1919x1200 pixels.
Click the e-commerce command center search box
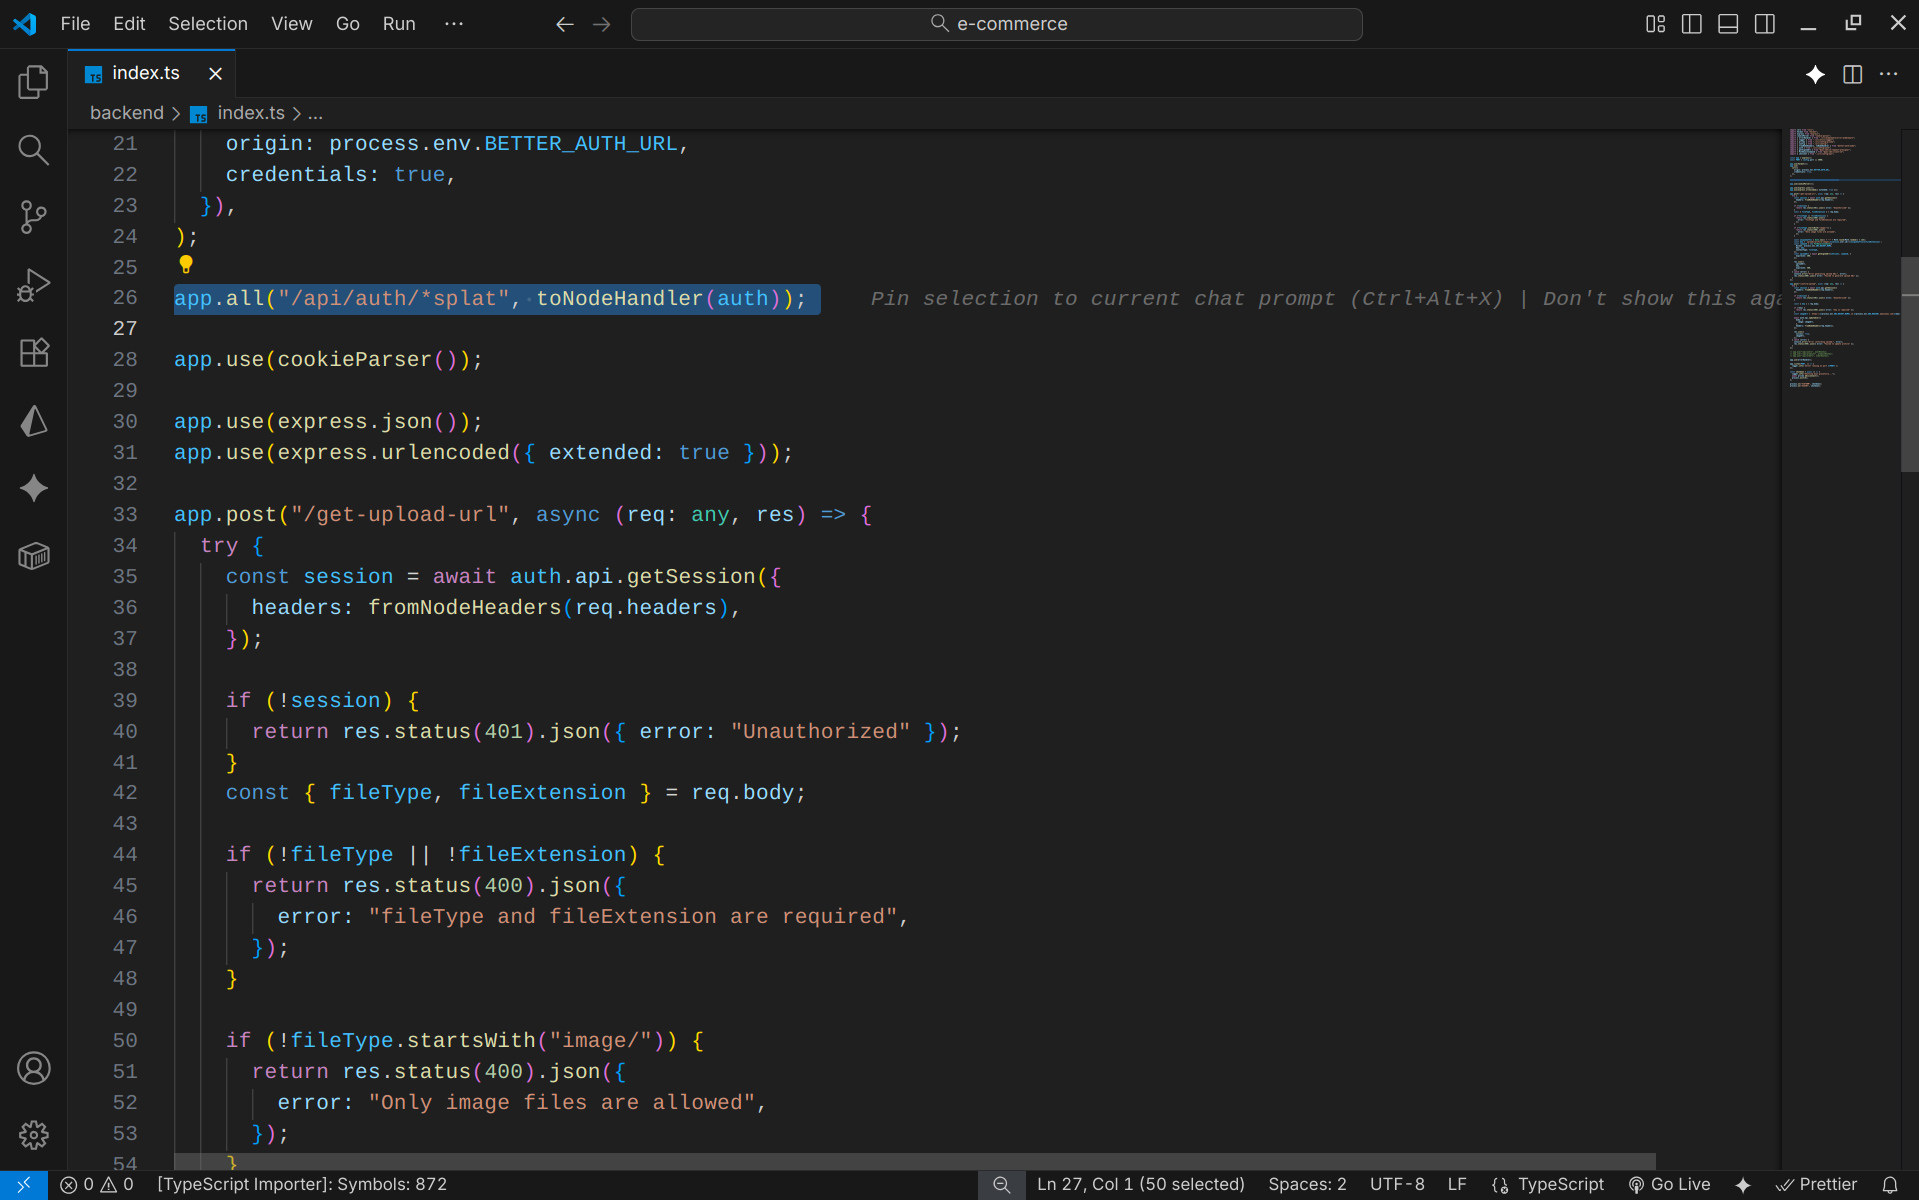pyautogui.click(x=996, y=24)
